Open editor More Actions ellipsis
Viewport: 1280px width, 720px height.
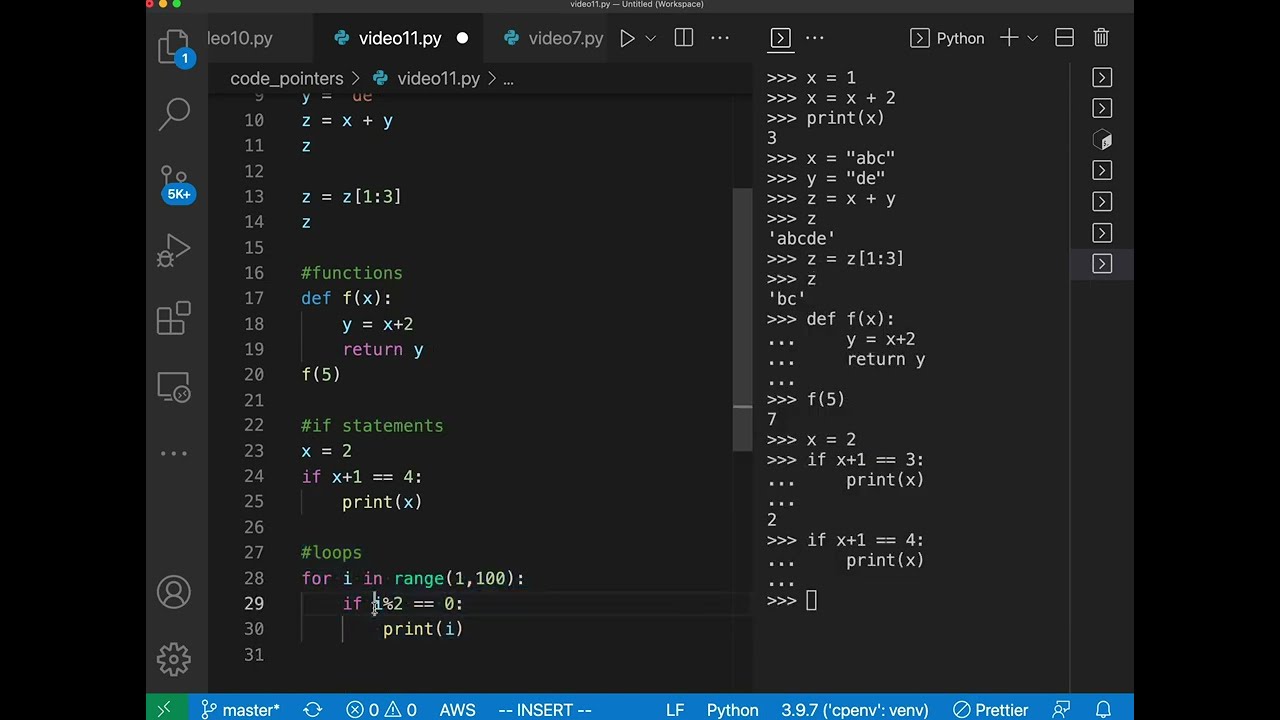[720, 38]
